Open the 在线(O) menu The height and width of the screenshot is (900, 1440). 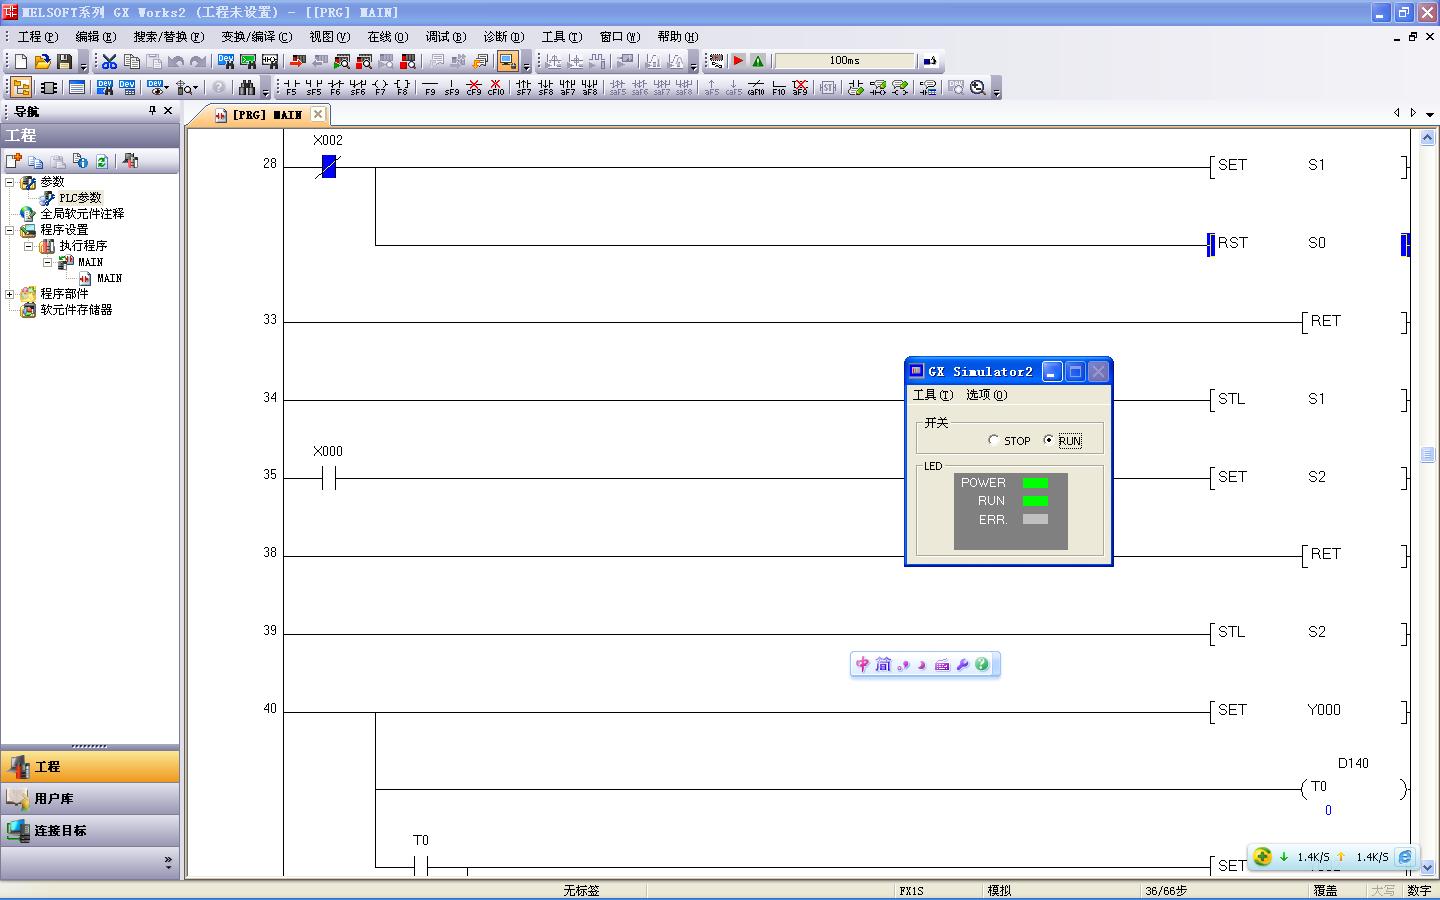pyautogui.click(x=387, y=37)
